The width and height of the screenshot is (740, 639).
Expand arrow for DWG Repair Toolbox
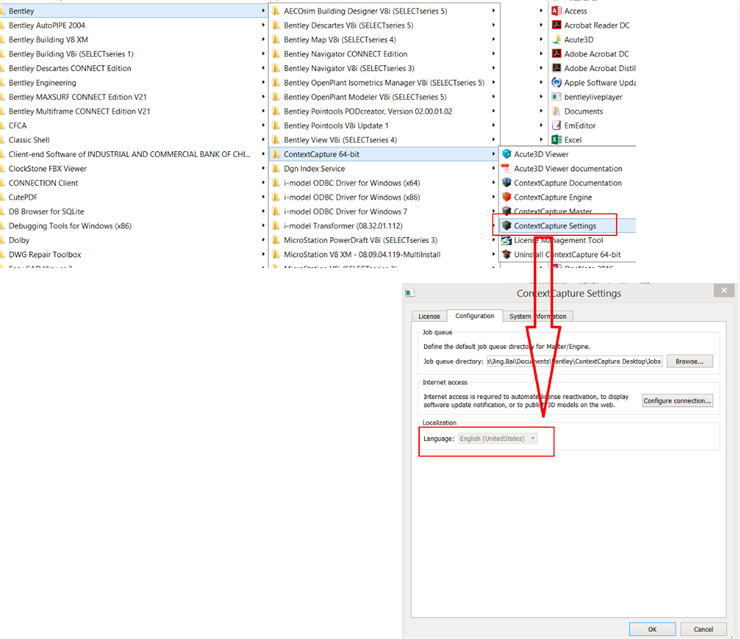[x=263, y=254]
